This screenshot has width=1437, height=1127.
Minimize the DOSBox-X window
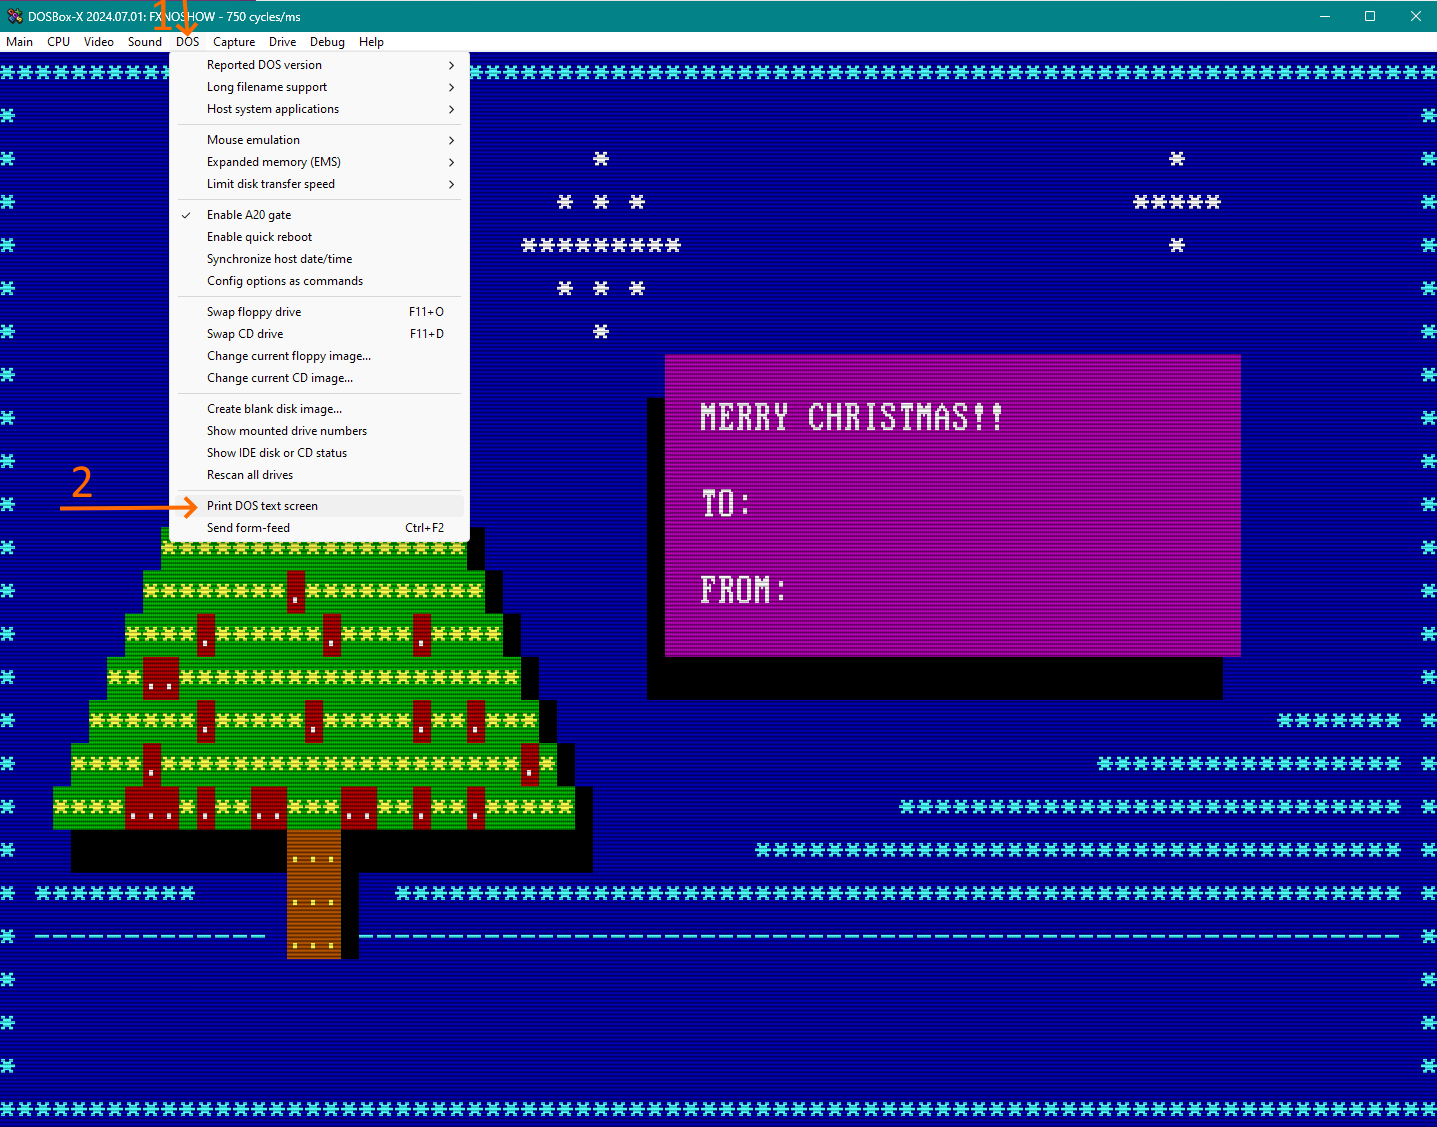(x=1324, y=16)
